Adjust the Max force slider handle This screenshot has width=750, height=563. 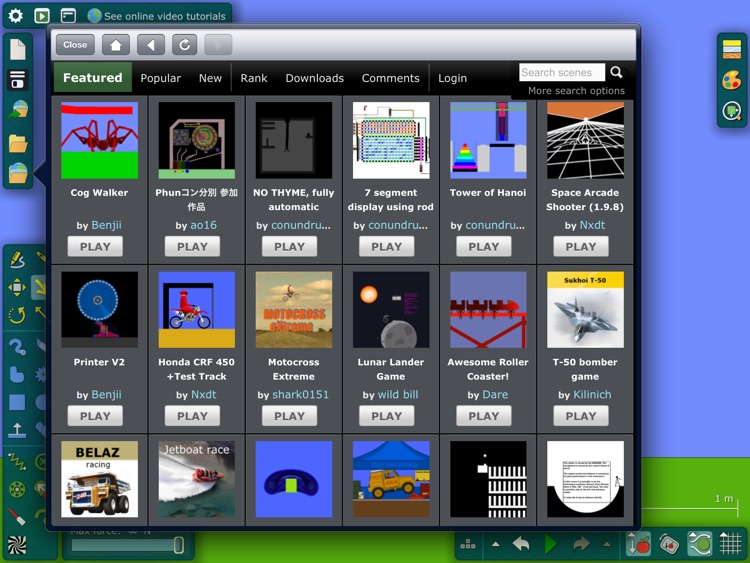pyautogui.click(x=178, y=545)
